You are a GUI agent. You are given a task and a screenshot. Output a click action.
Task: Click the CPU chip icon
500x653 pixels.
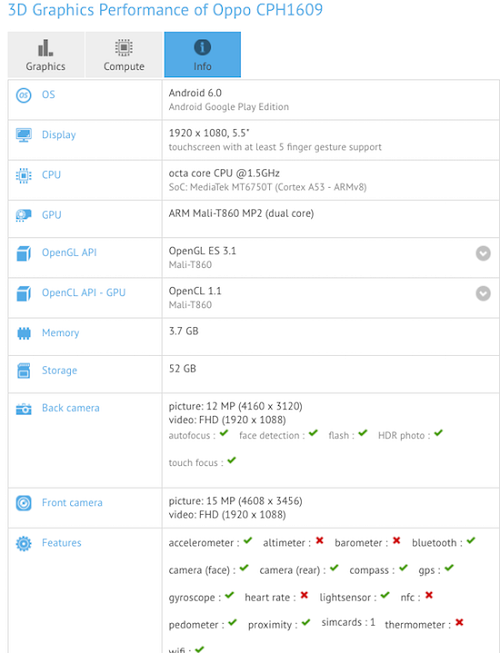pos(24,175)
